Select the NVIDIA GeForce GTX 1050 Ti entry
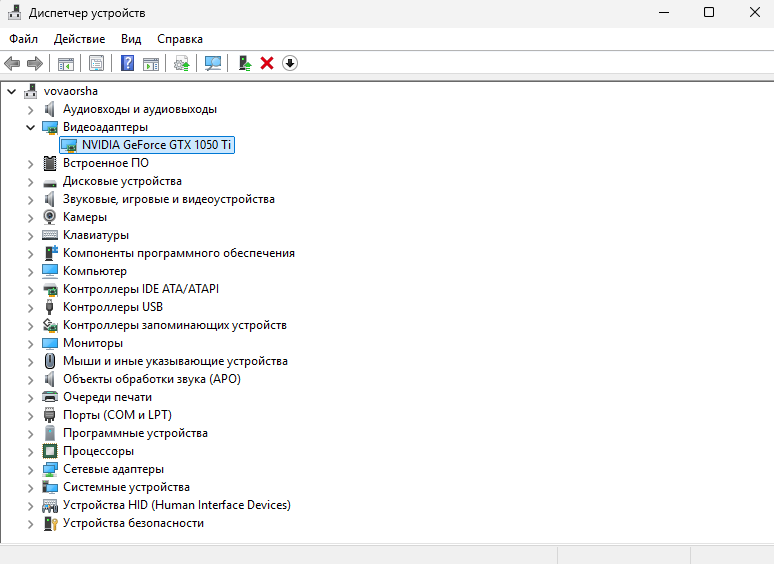 (x=147, y=145)
